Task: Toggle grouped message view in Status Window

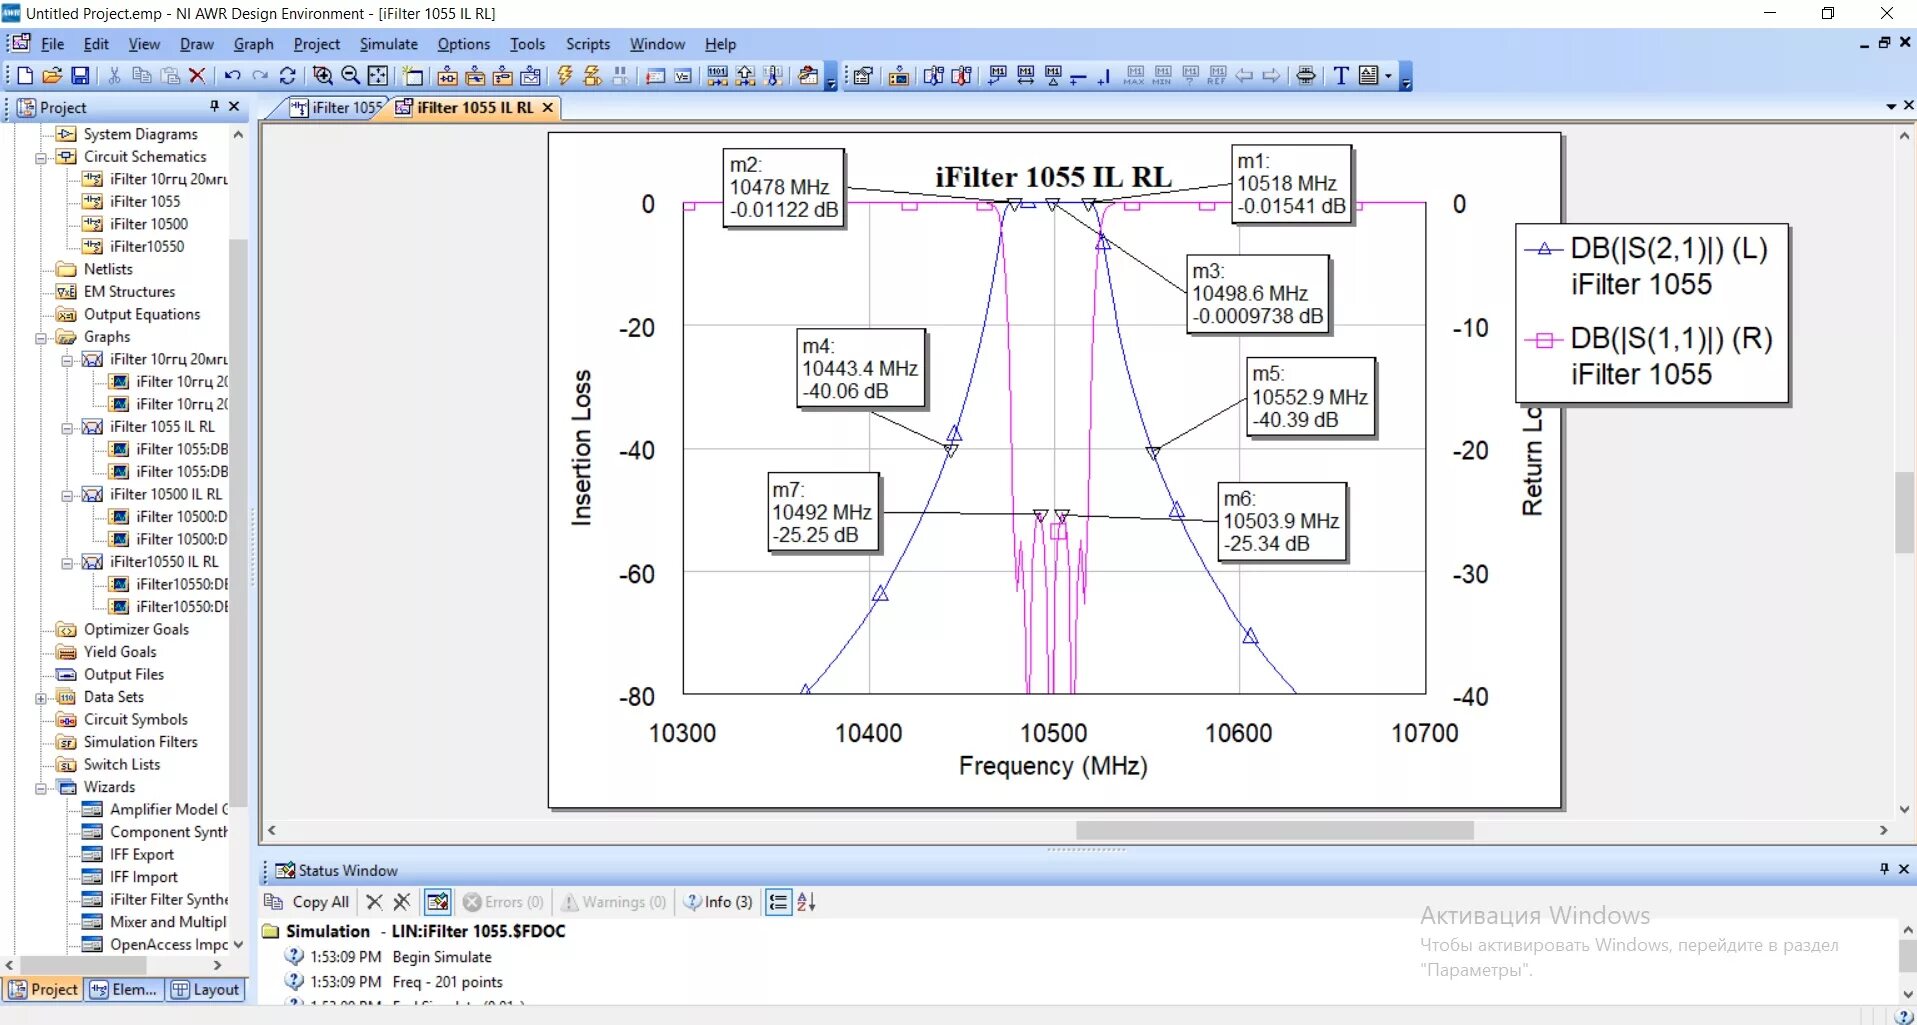Action: [778, 902]
